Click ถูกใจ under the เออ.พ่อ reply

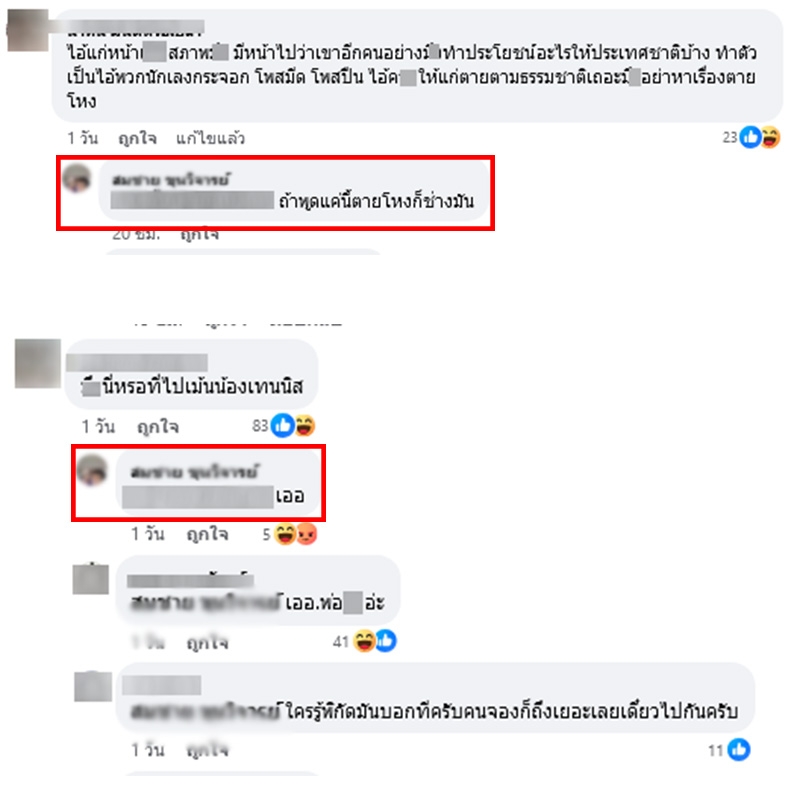(x=207, y=643)
